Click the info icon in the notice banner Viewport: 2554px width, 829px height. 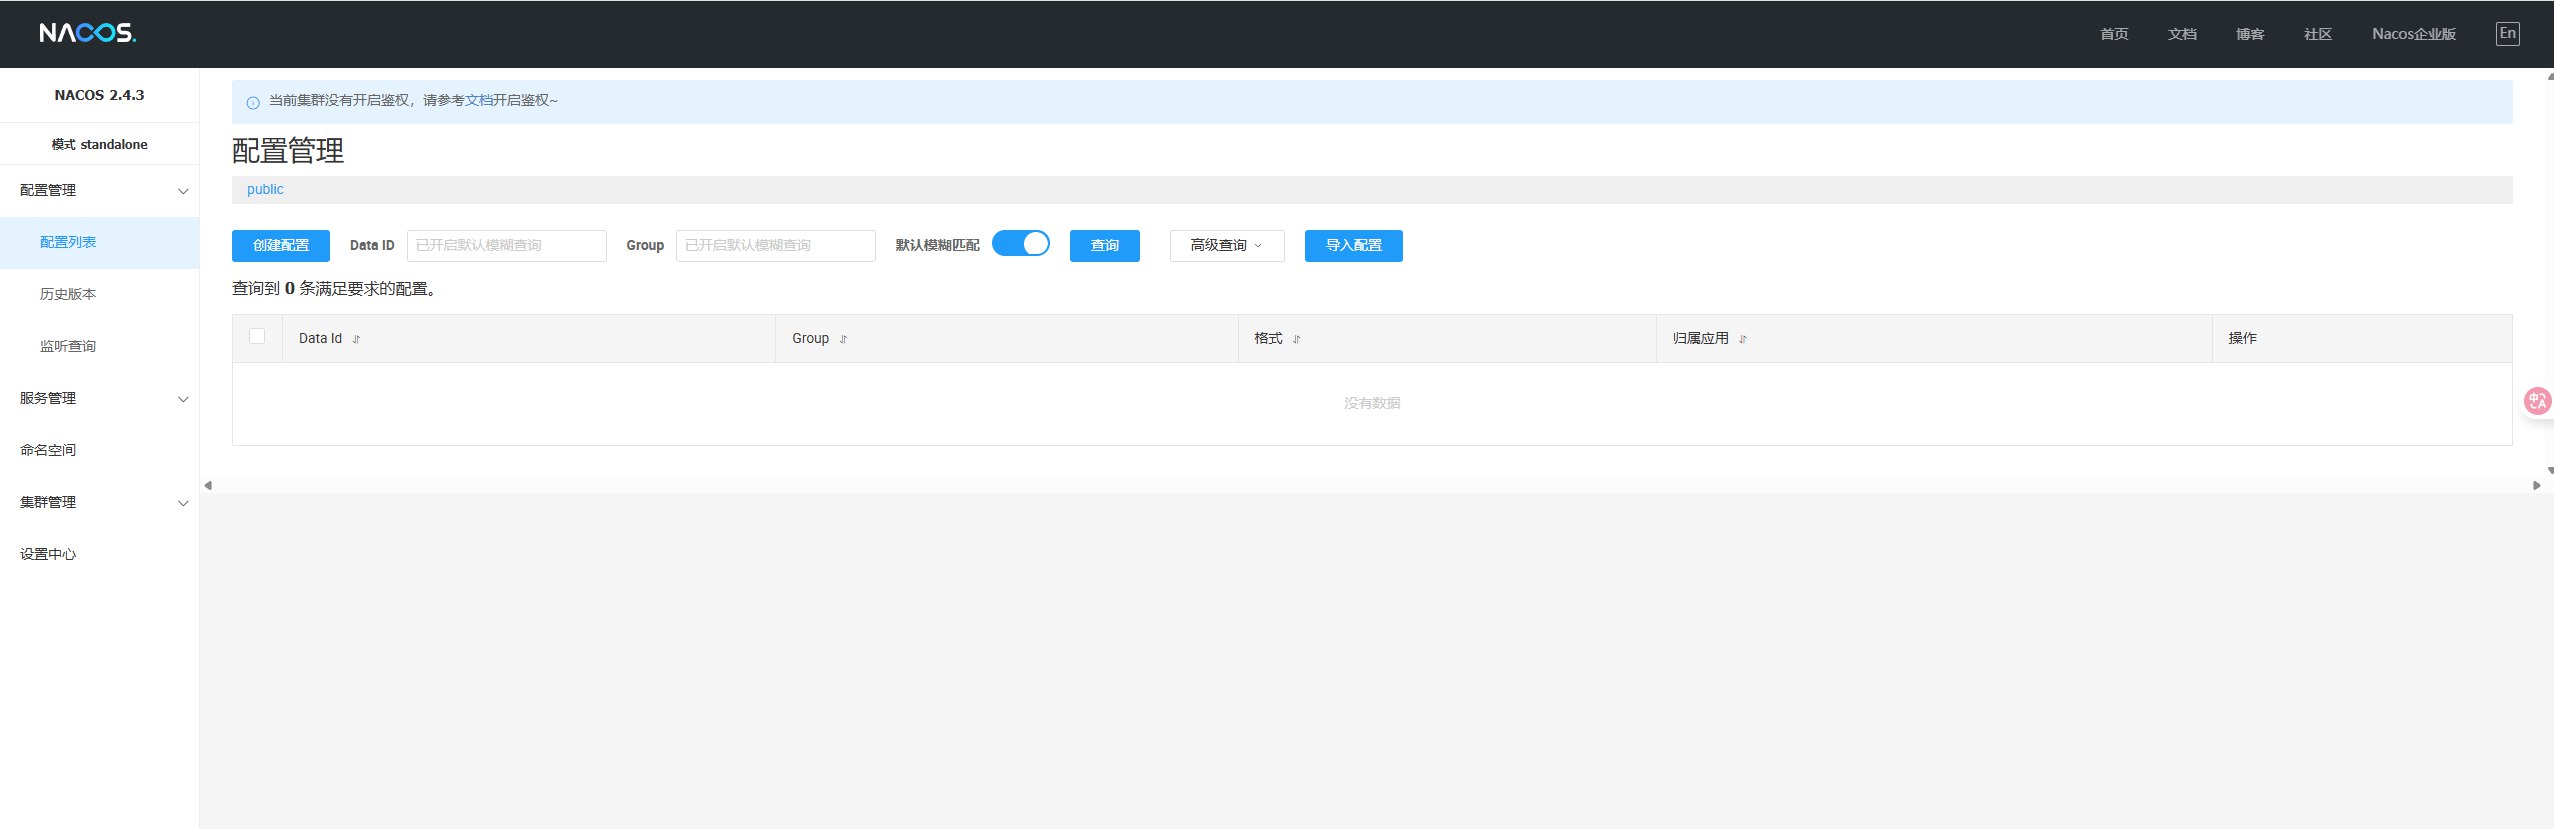(253, 102)
